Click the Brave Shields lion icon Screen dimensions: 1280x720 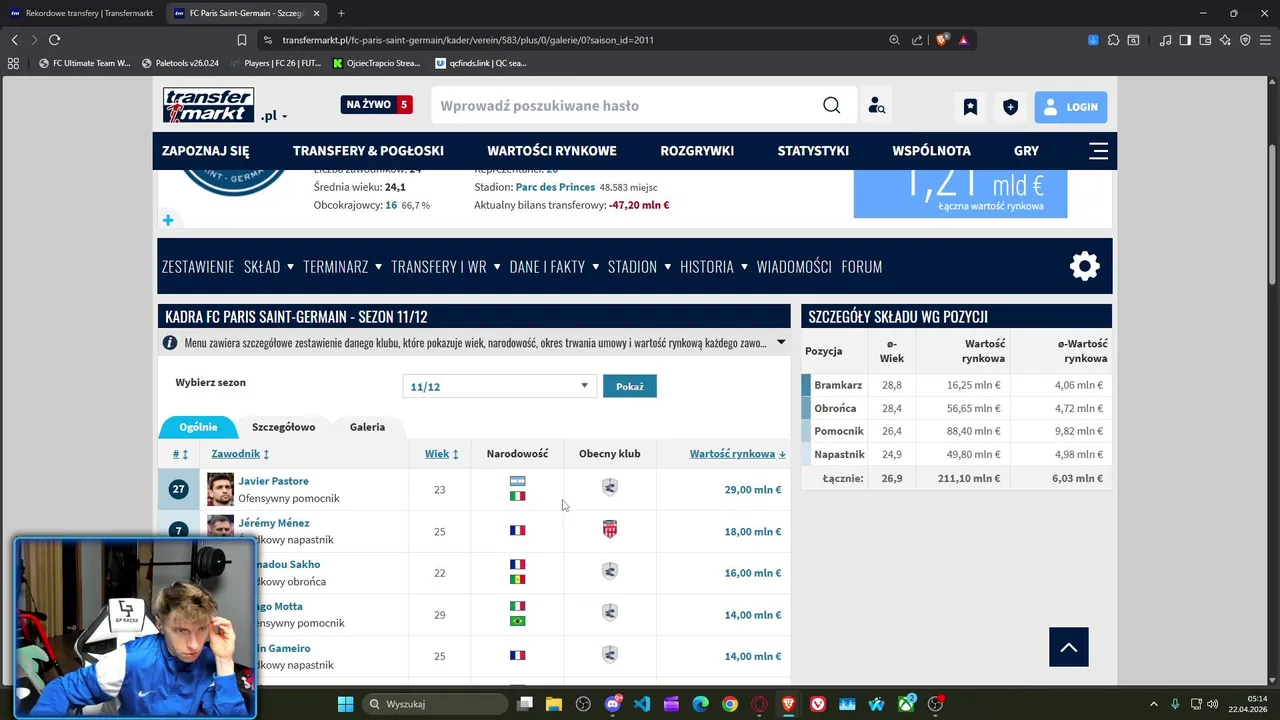942,40
